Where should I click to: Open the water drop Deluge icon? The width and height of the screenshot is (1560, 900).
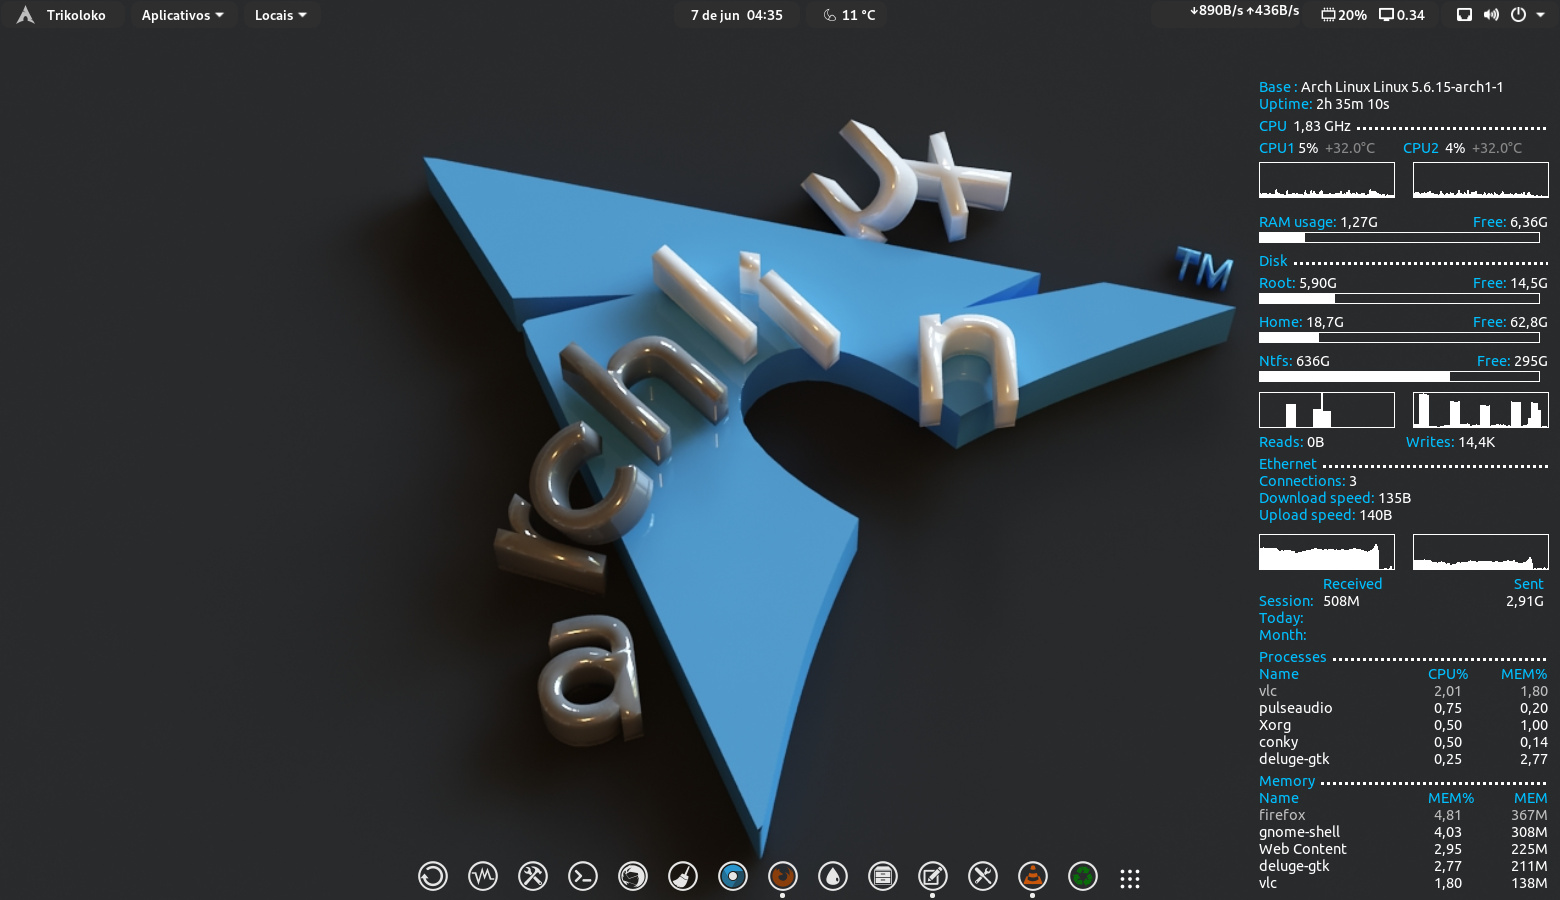point(833,877)
